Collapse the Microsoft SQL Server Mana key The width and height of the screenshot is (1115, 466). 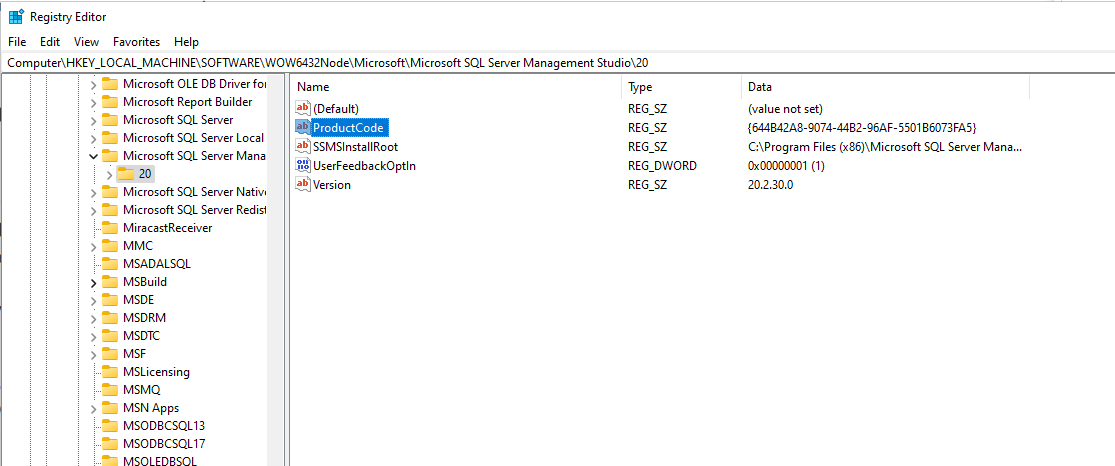93,155
